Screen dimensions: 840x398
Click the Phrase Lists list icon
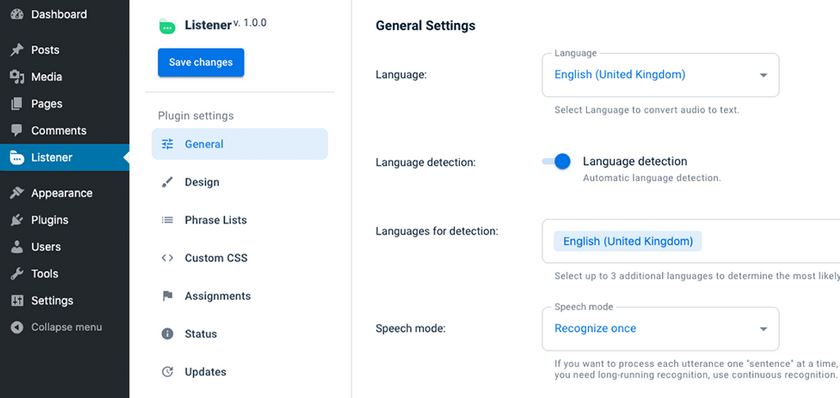coord(168,220)
